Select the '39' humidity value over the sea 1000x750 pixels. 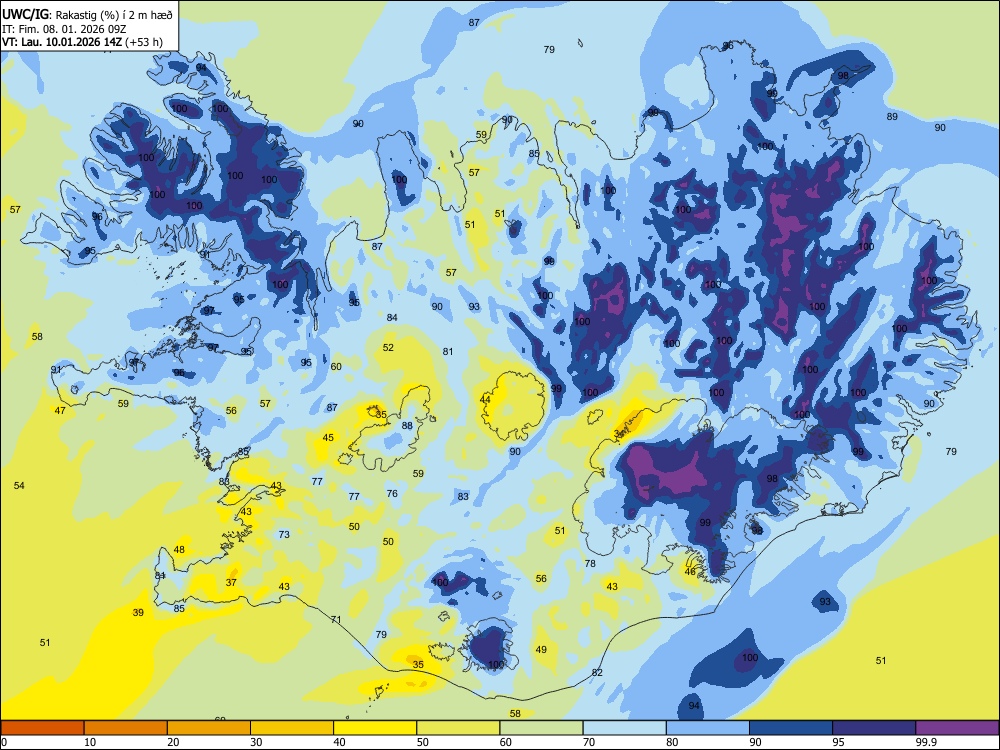tap(138, 612)
